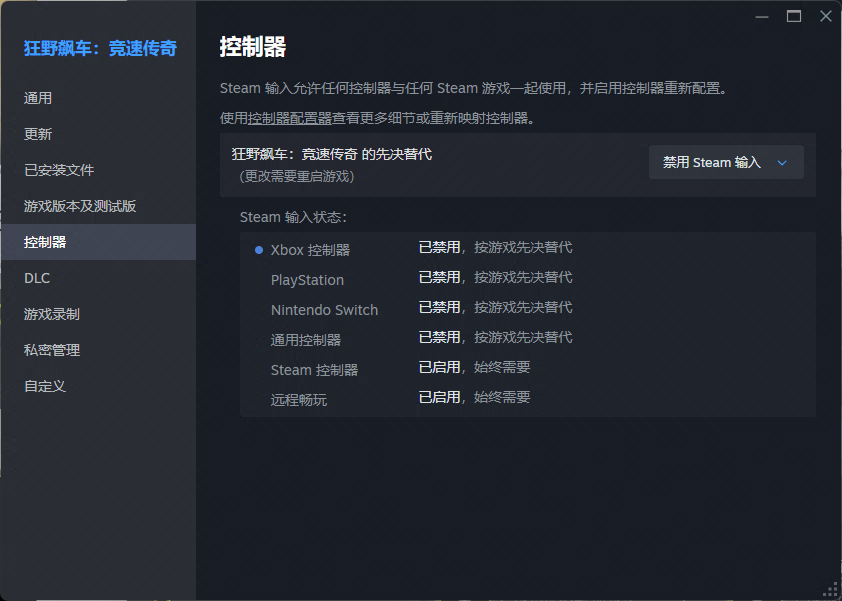Click the 控制器 page heading
This screenshot has height=601, width=842.
(x=252, y=47)
